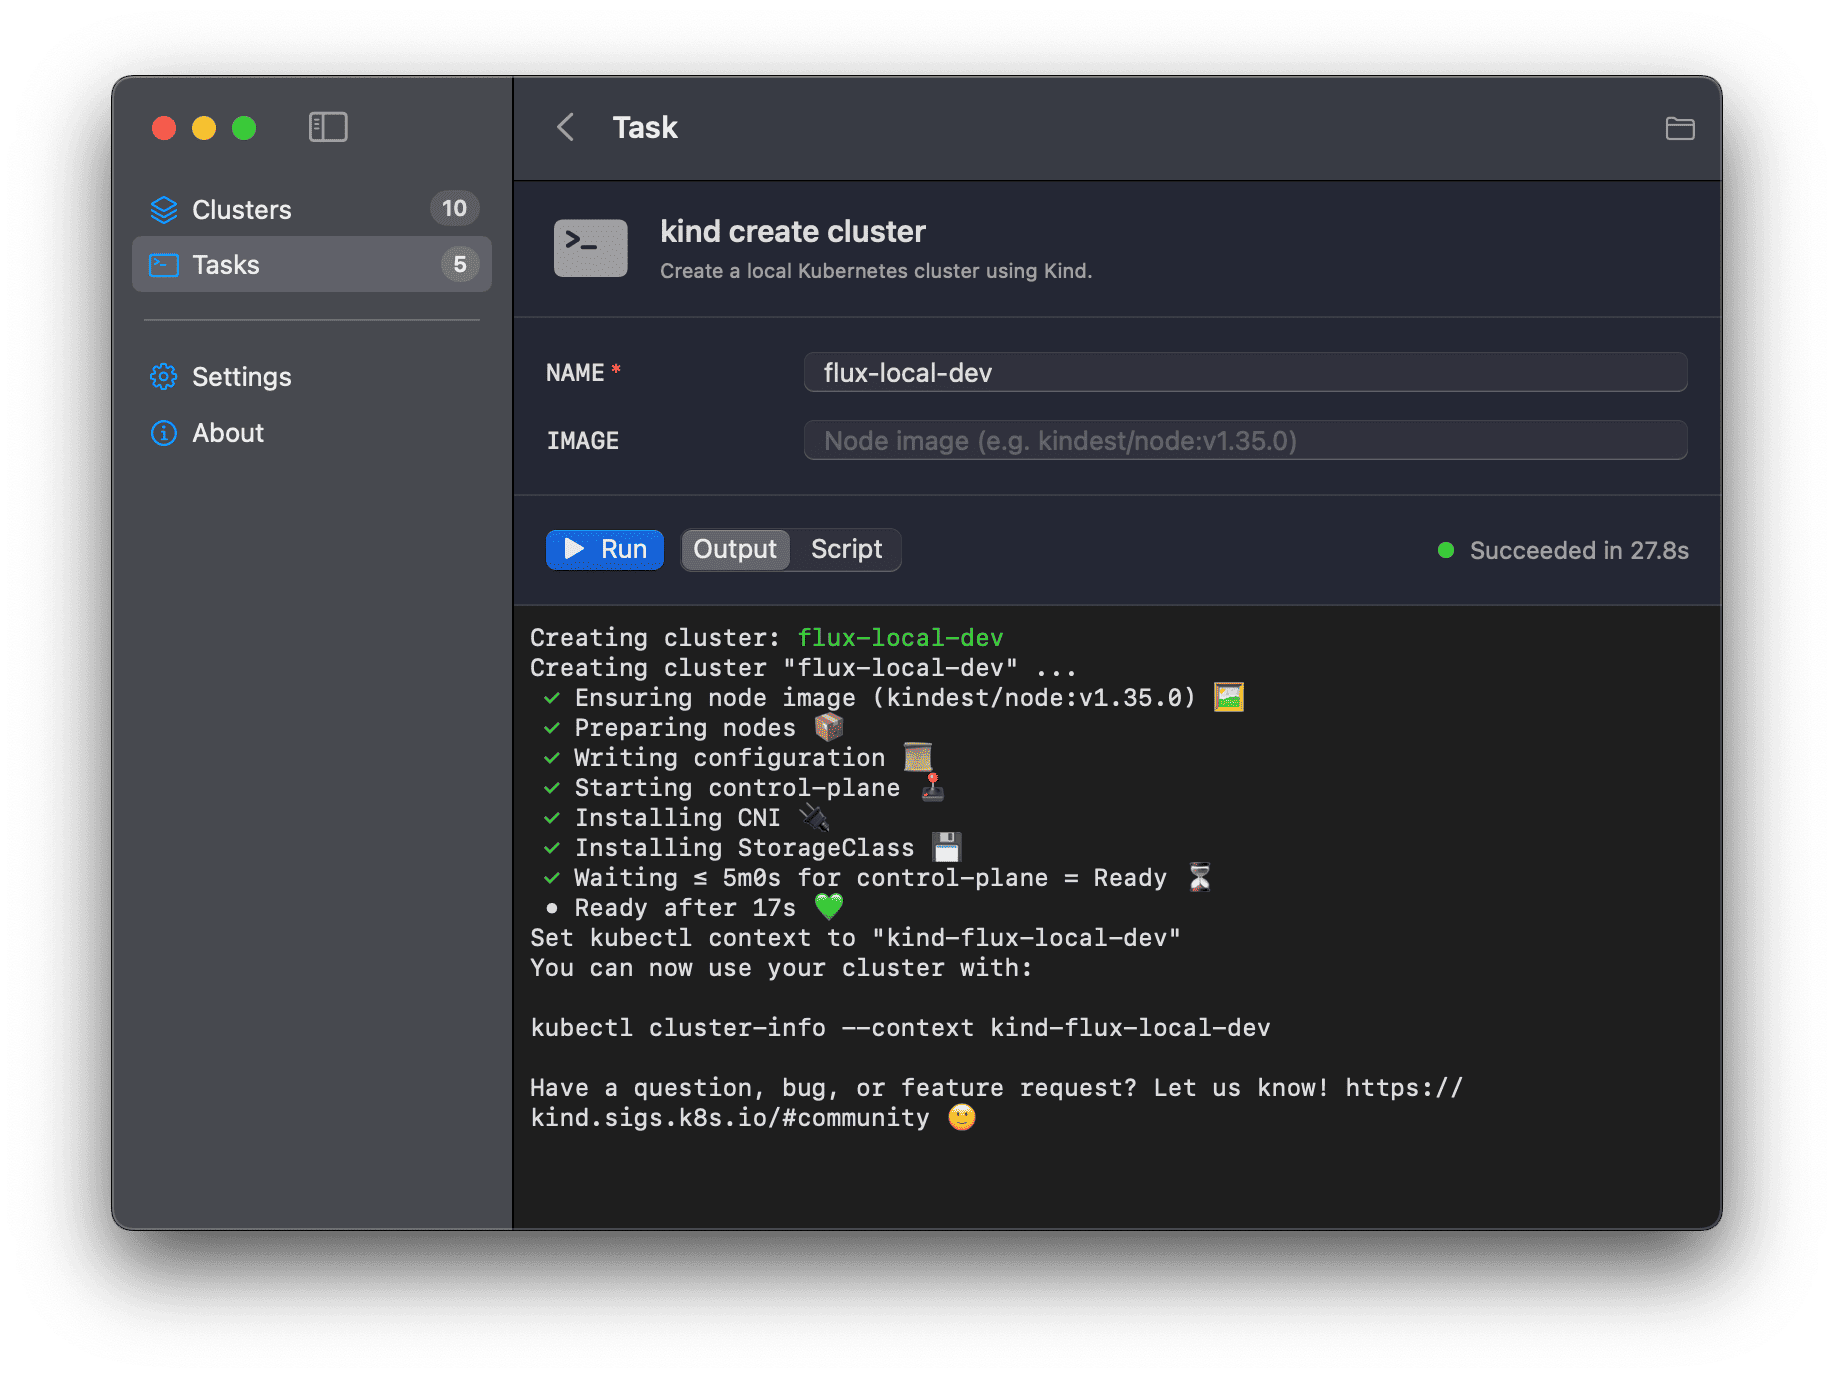Click the terminal icon beside kind create cluster
Image resolution: width=1834 pixels, height=1378 pixels.
coord(590,247)
